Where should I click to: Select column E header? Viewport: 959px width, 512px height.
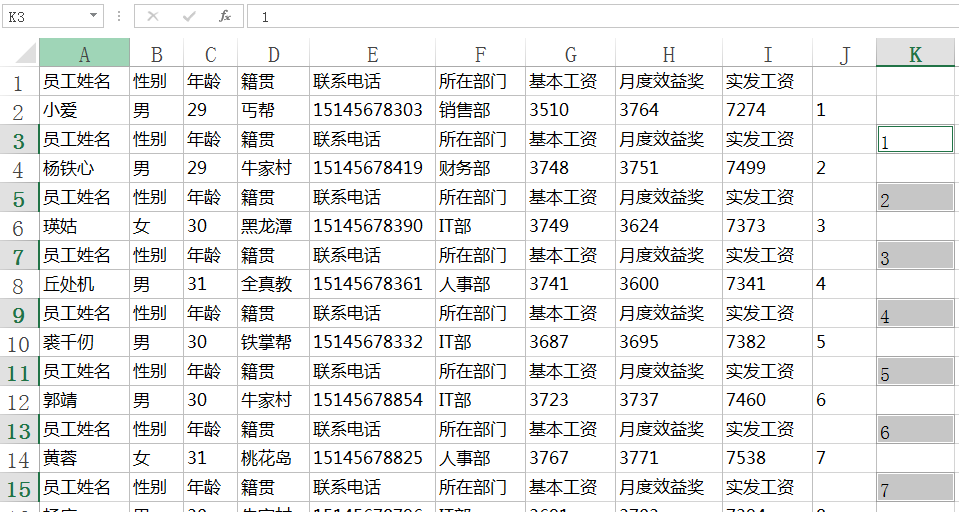point(372,53)
